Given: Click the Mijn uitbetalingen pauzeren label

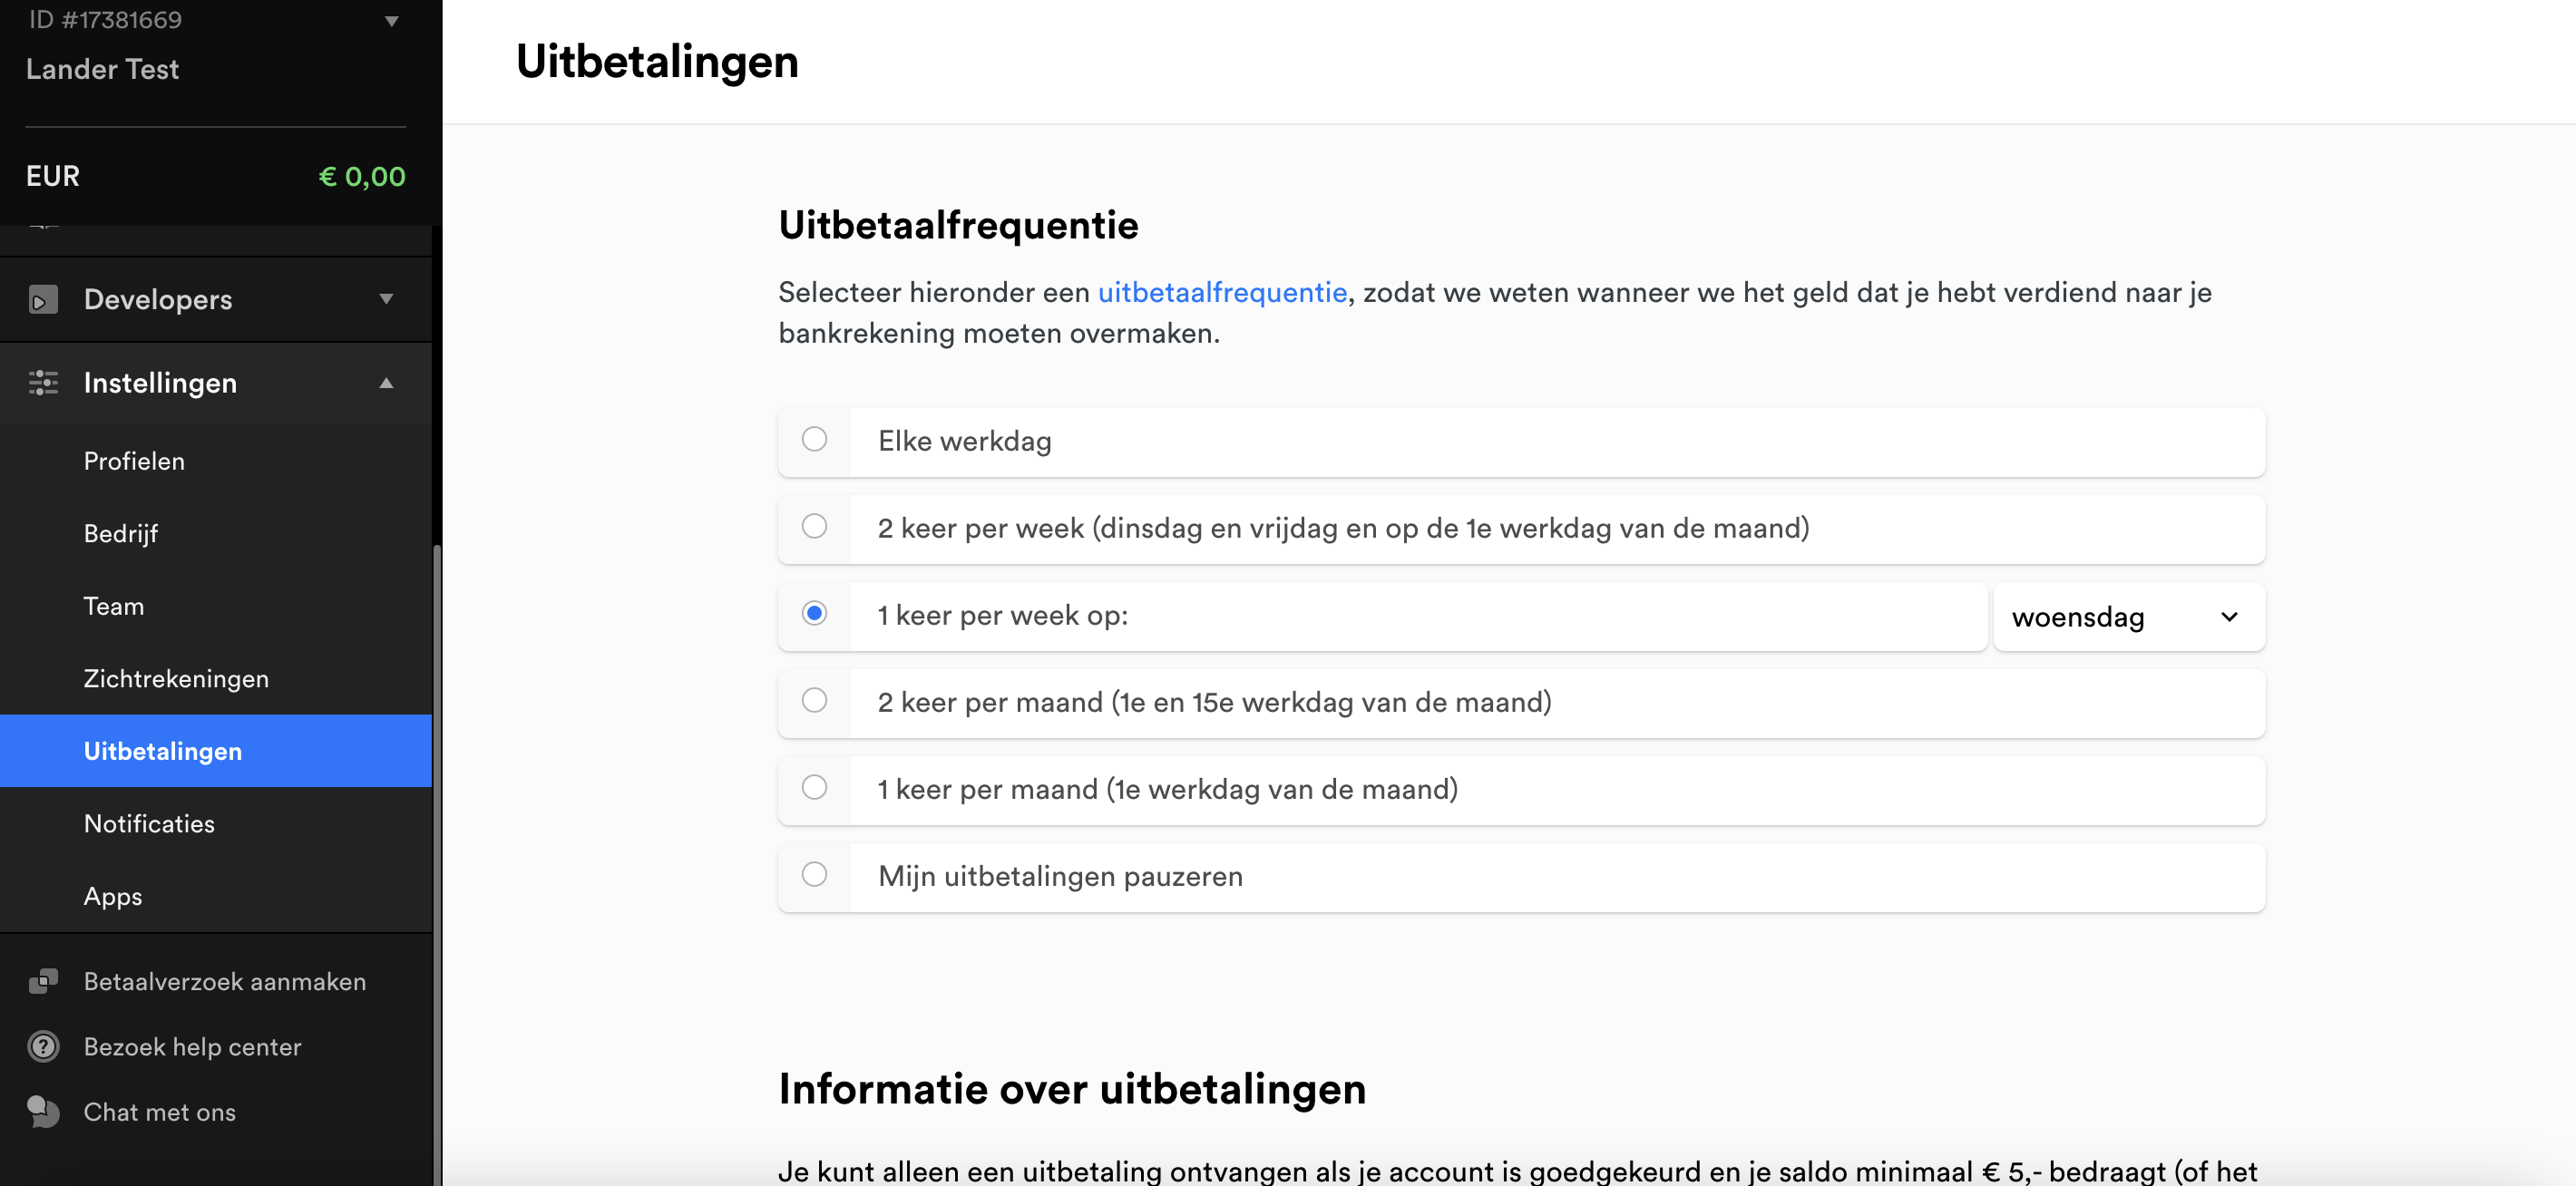Looking at the screenshot, I should (1060, 876).
